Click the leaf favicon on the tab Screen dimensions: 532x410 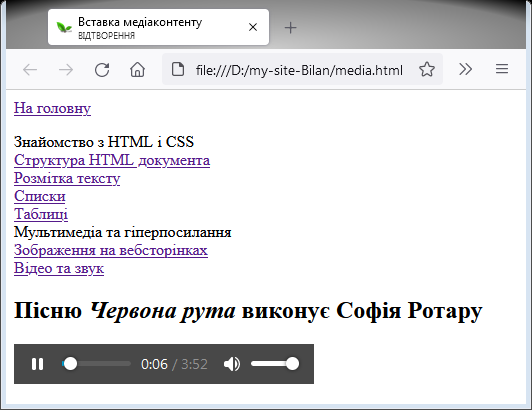[64, 27]
